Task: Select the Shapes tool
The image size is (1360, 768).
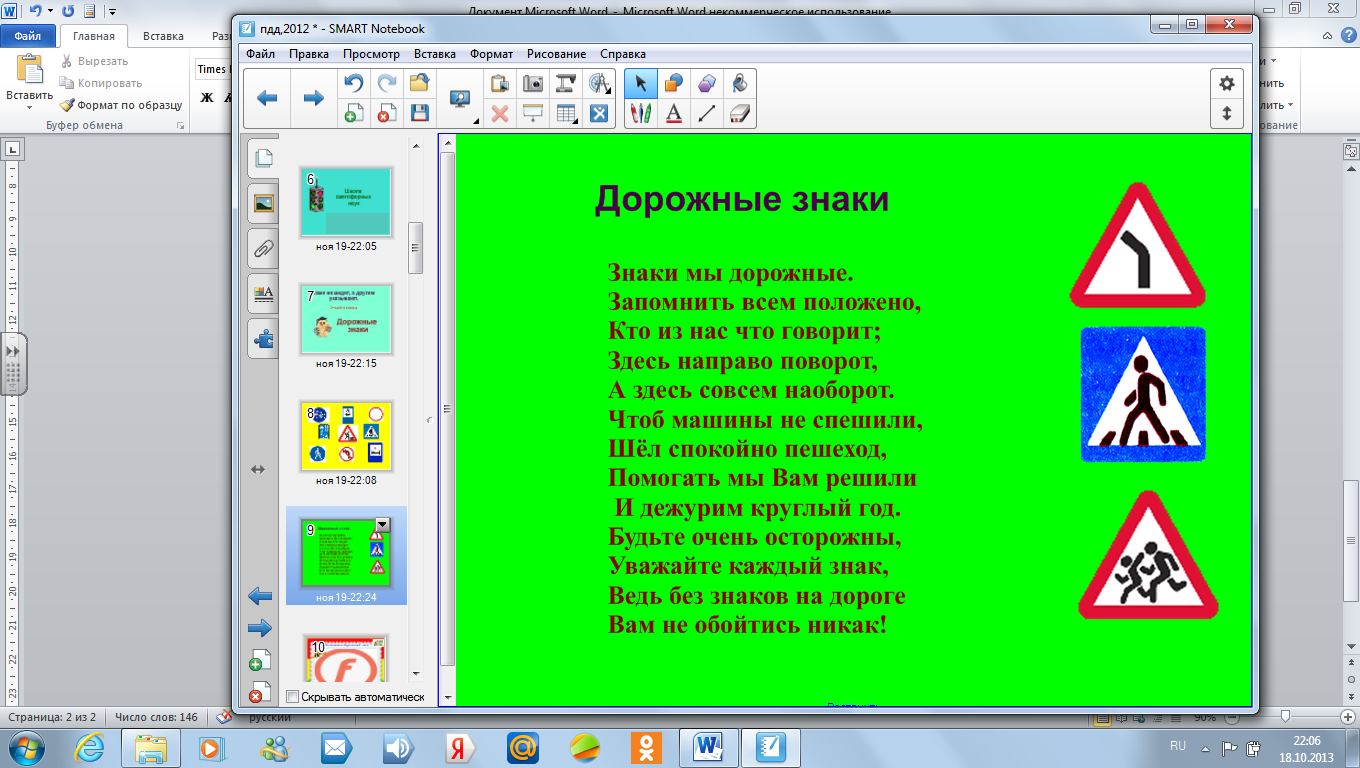Action: click(x=674, y=83)
